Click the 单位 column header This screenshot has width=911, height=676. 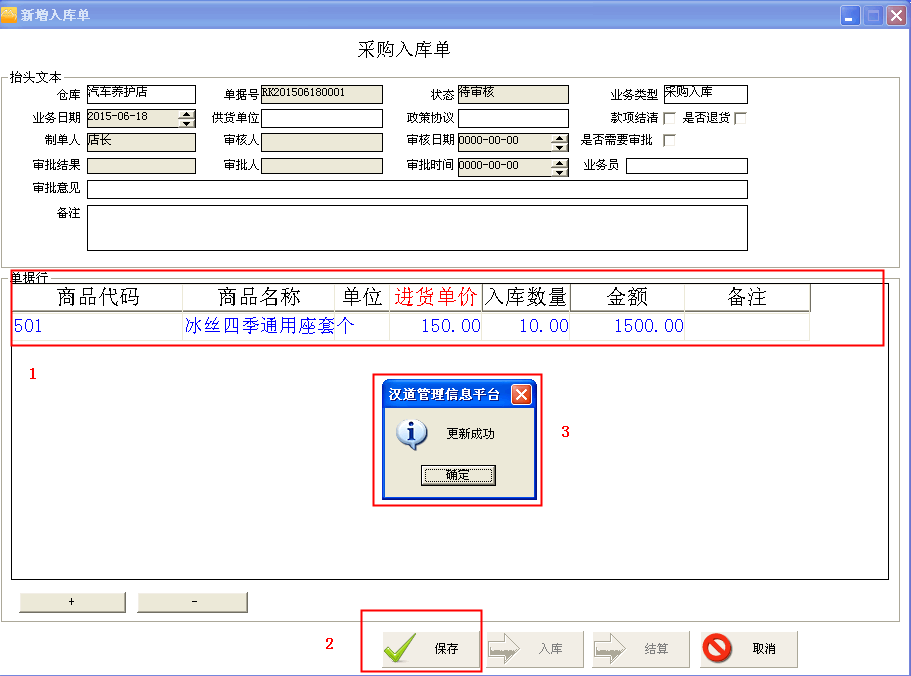click(362, 297)
